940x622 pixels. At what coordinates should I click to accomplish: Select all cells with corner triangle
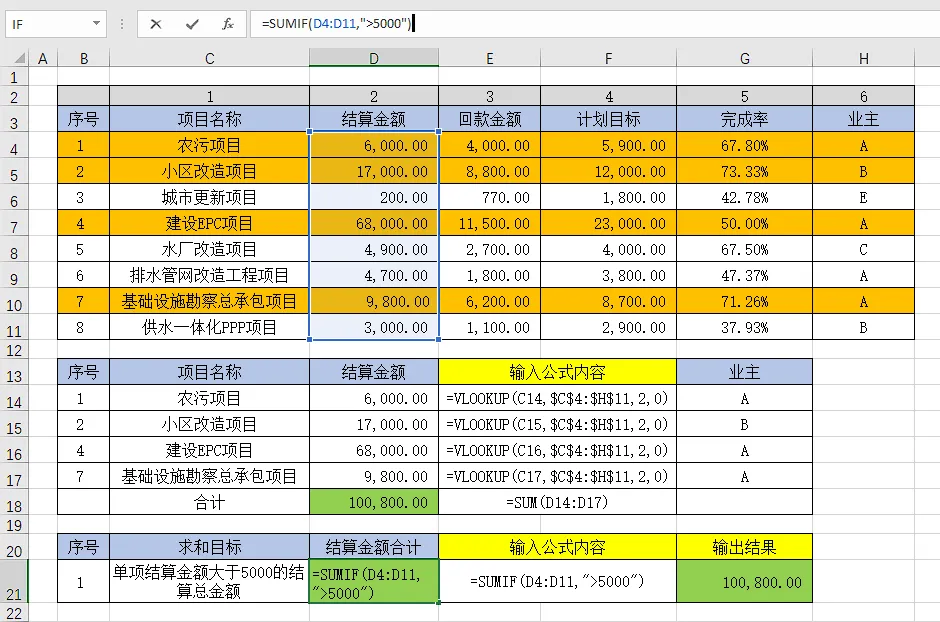coord(19,58)
